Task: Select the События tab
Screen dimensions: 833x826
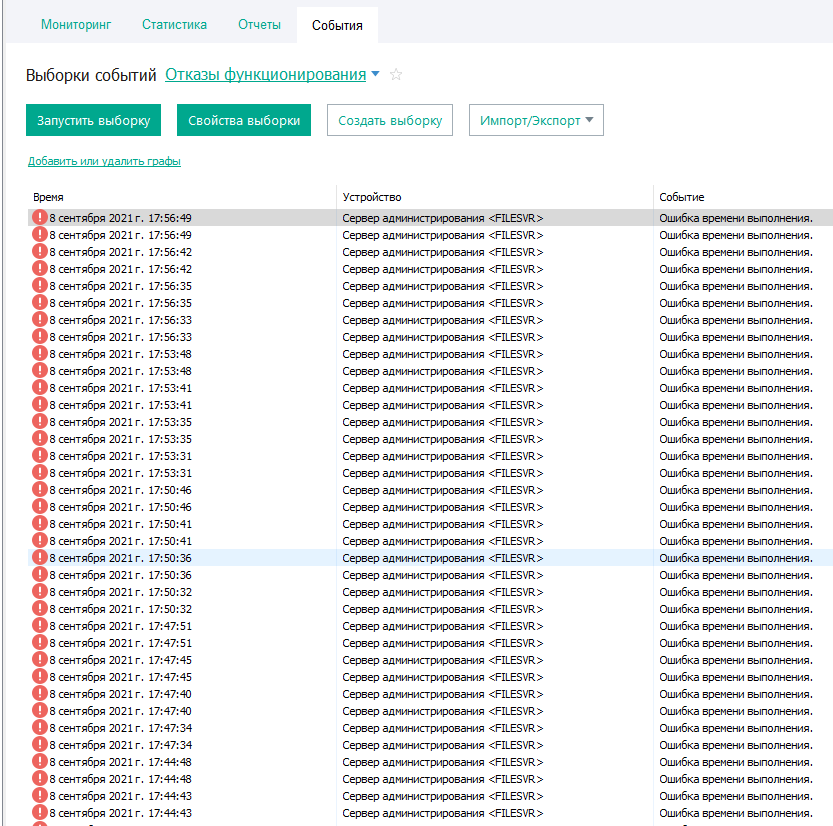Action: (337, 25)
